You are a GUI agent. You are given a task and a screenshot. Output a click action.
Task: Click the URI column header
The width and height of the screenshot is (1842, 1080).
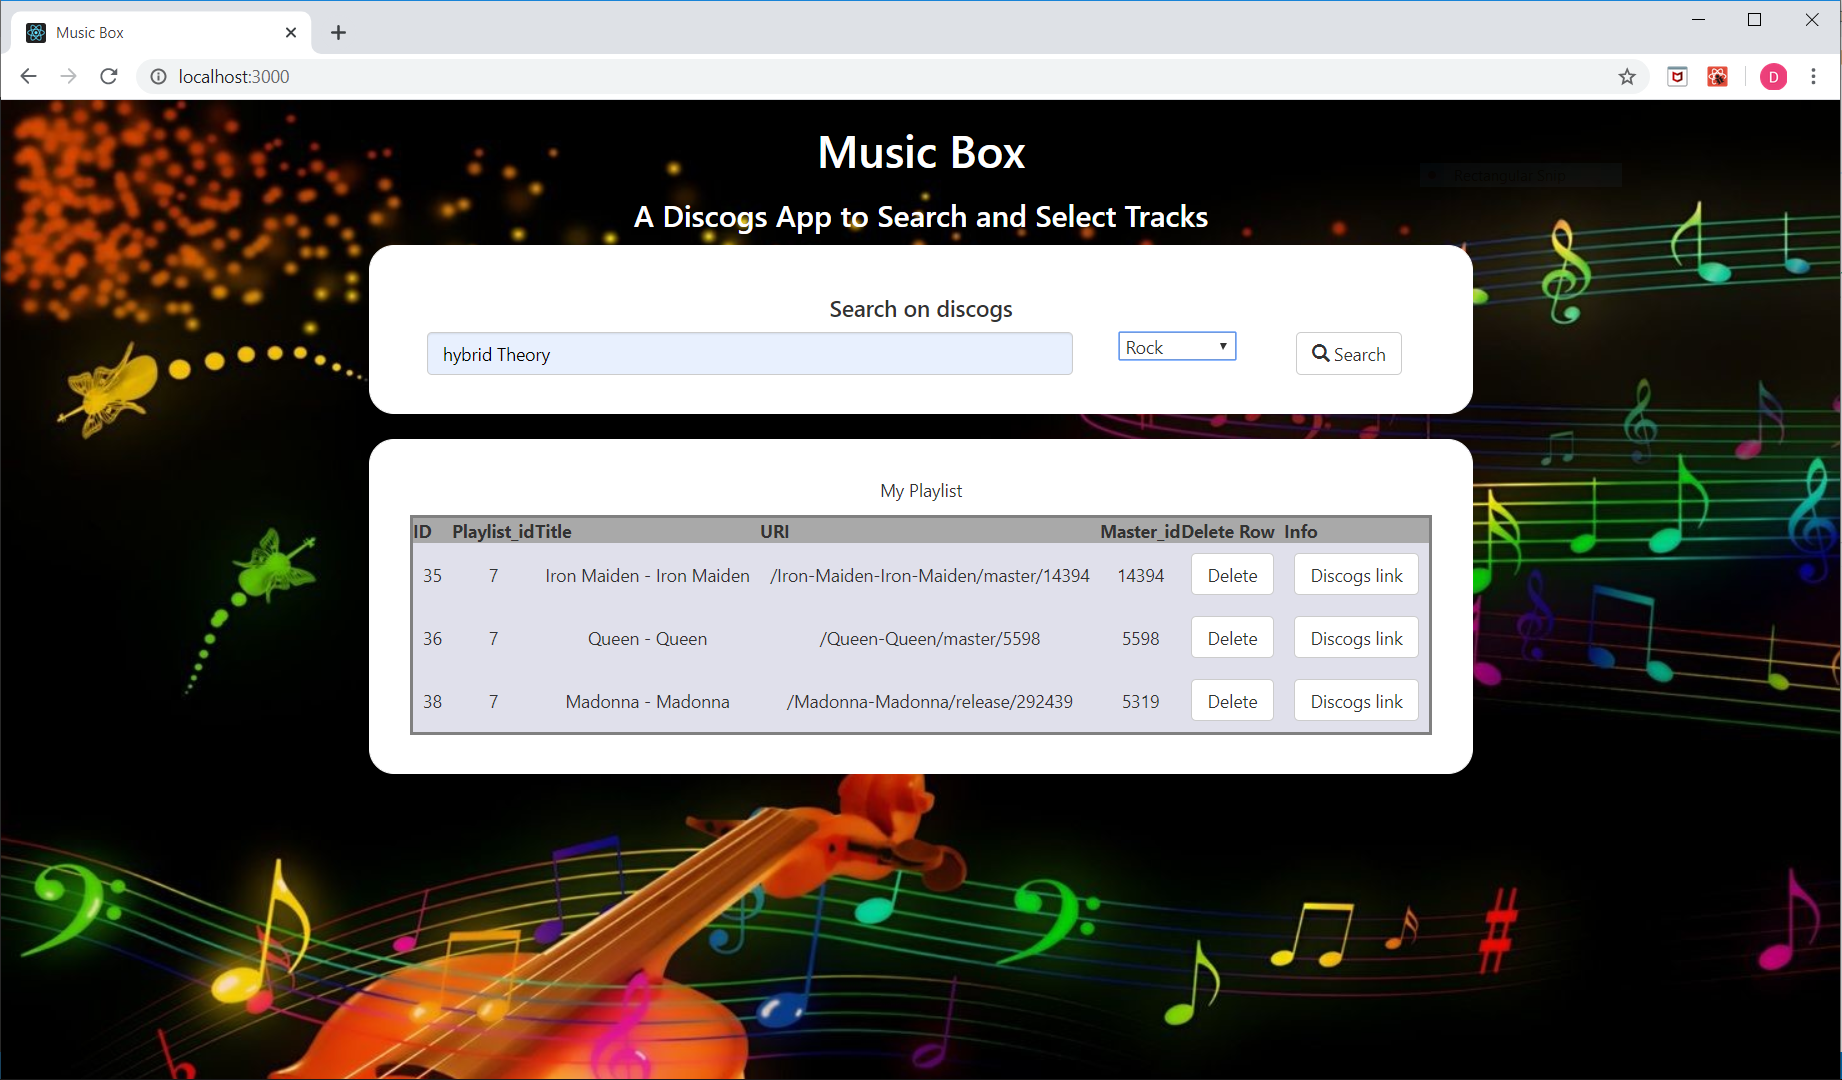[x=774, y=532]
